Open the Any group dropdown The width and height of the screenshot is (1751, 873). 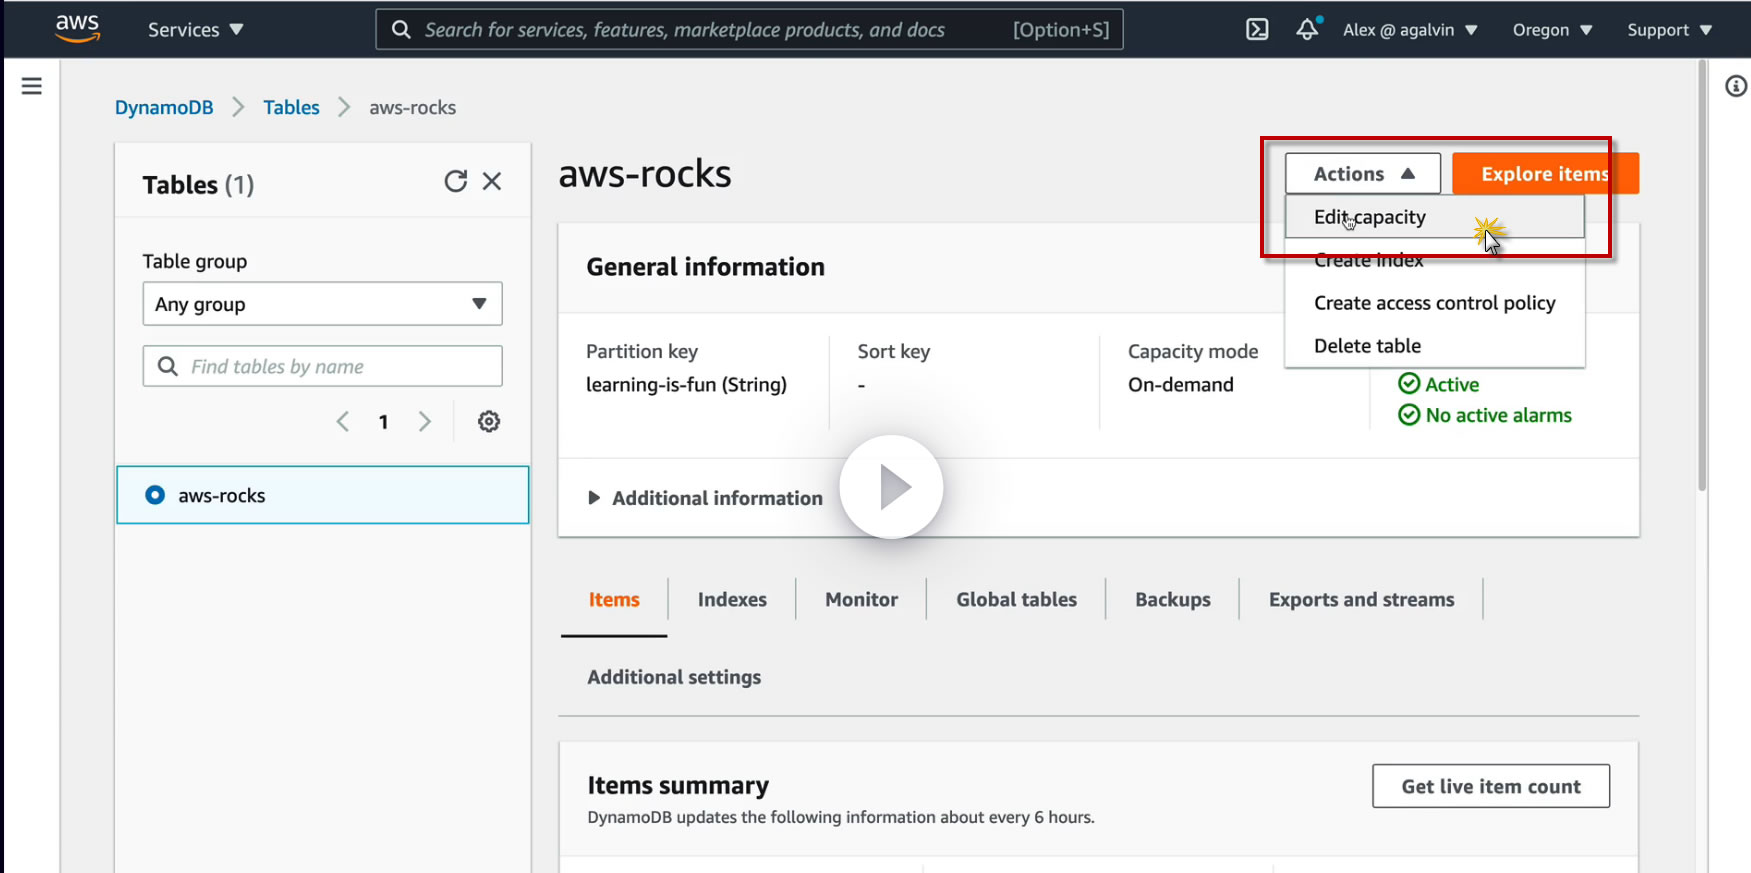coord(322,304)
